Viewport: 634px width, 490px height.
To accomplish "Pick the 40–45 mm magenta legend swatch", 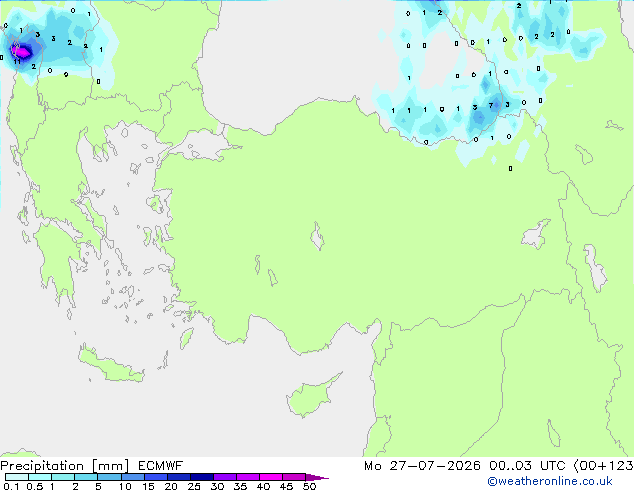I will point(271,477).
